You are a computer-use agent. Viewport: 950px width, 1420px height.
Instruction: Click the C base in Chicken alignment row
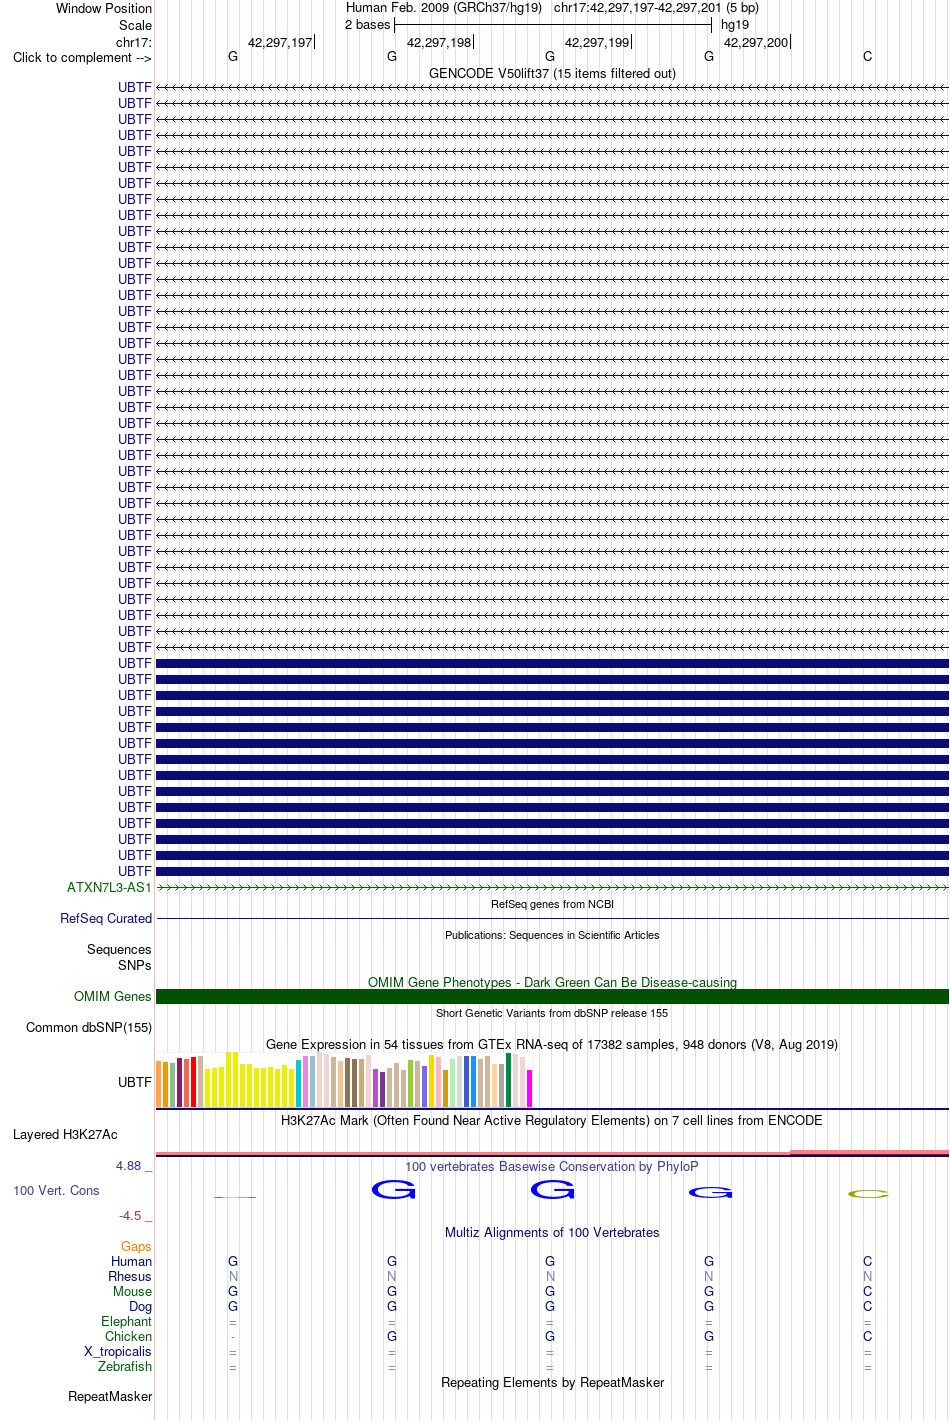coord(868,1336)
